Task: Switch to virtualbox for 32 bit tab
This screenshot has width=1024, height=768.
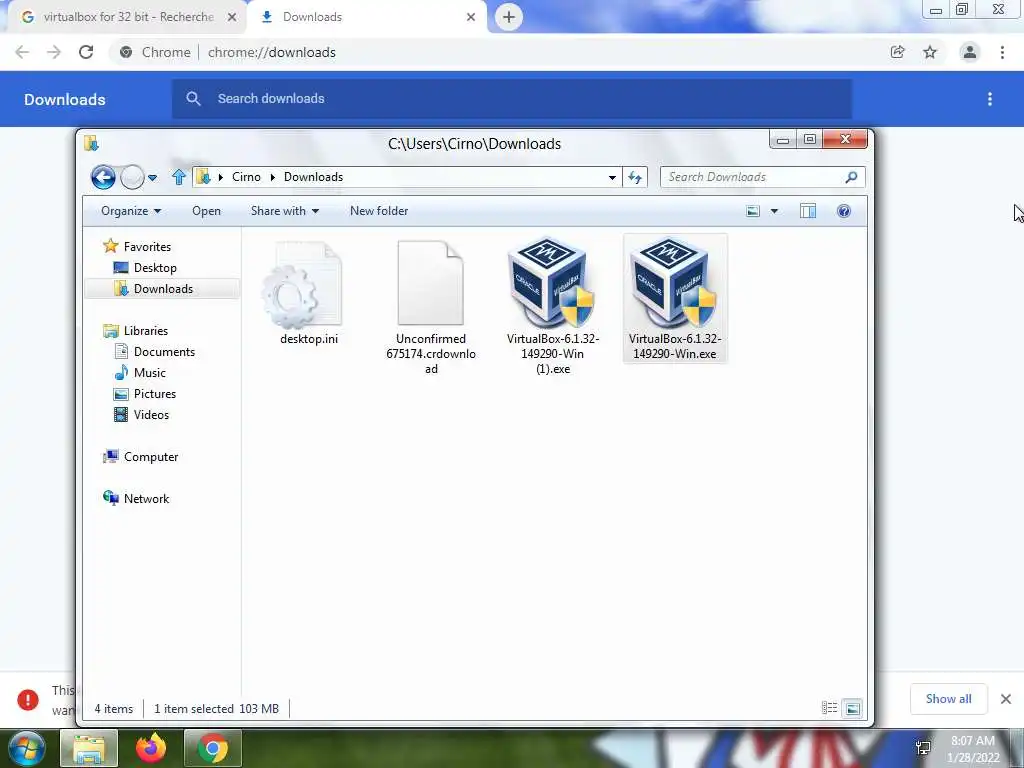Action: pyautogui.click(x=122, y=17)
